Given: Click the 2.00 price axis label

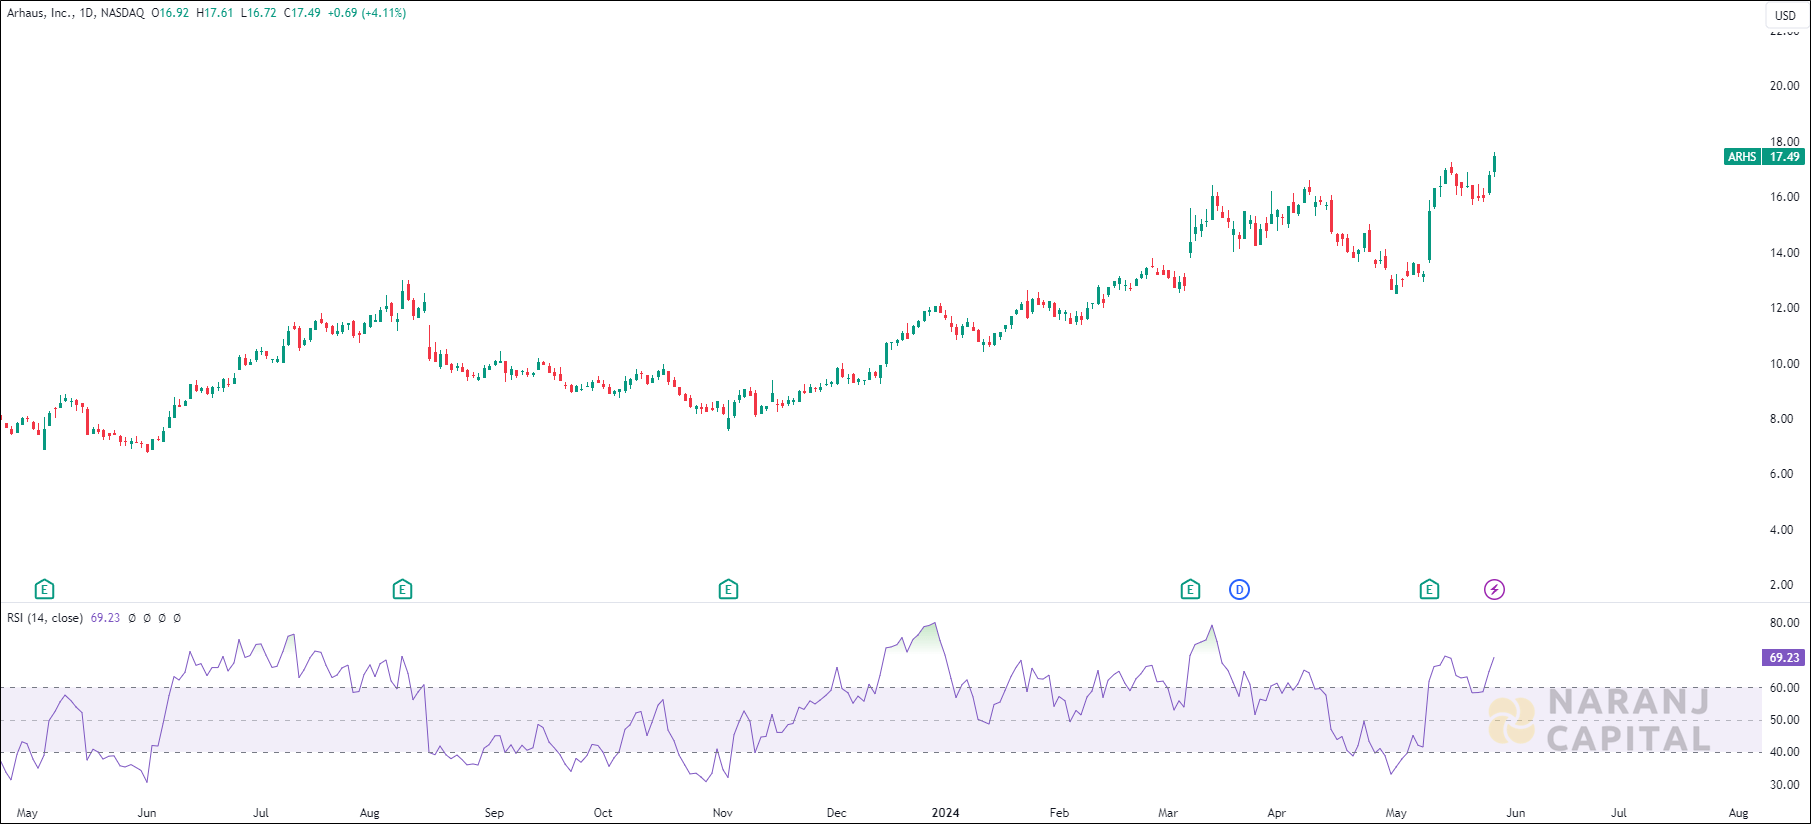Looking at the screenshot, I should (1782, 585).
